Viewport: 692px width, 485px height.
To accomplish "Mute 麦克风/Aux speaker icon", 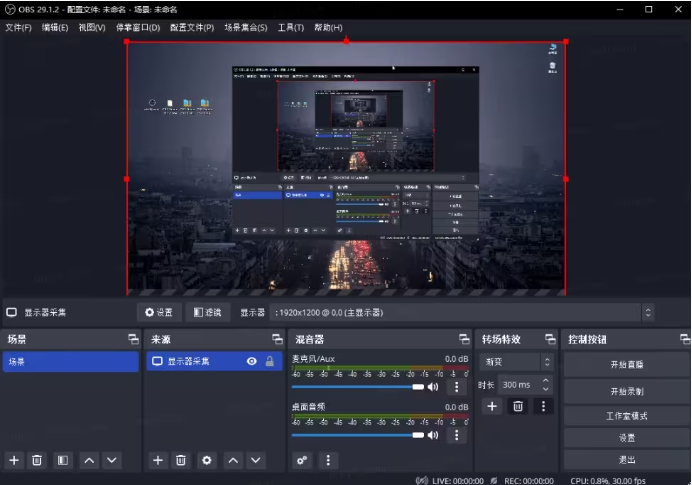I will pos(433,387).
